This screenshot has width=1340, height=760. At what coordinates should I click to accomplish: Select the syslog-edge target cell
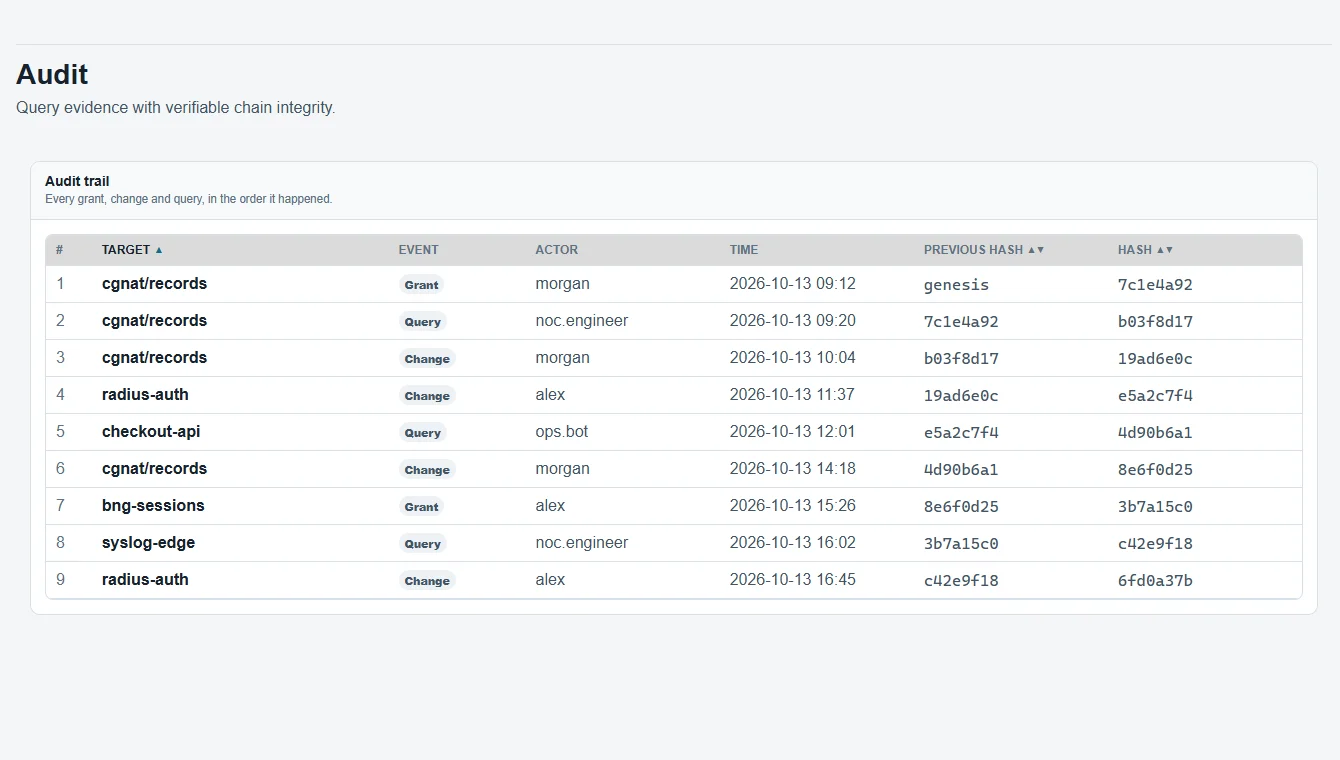(148, 543)
